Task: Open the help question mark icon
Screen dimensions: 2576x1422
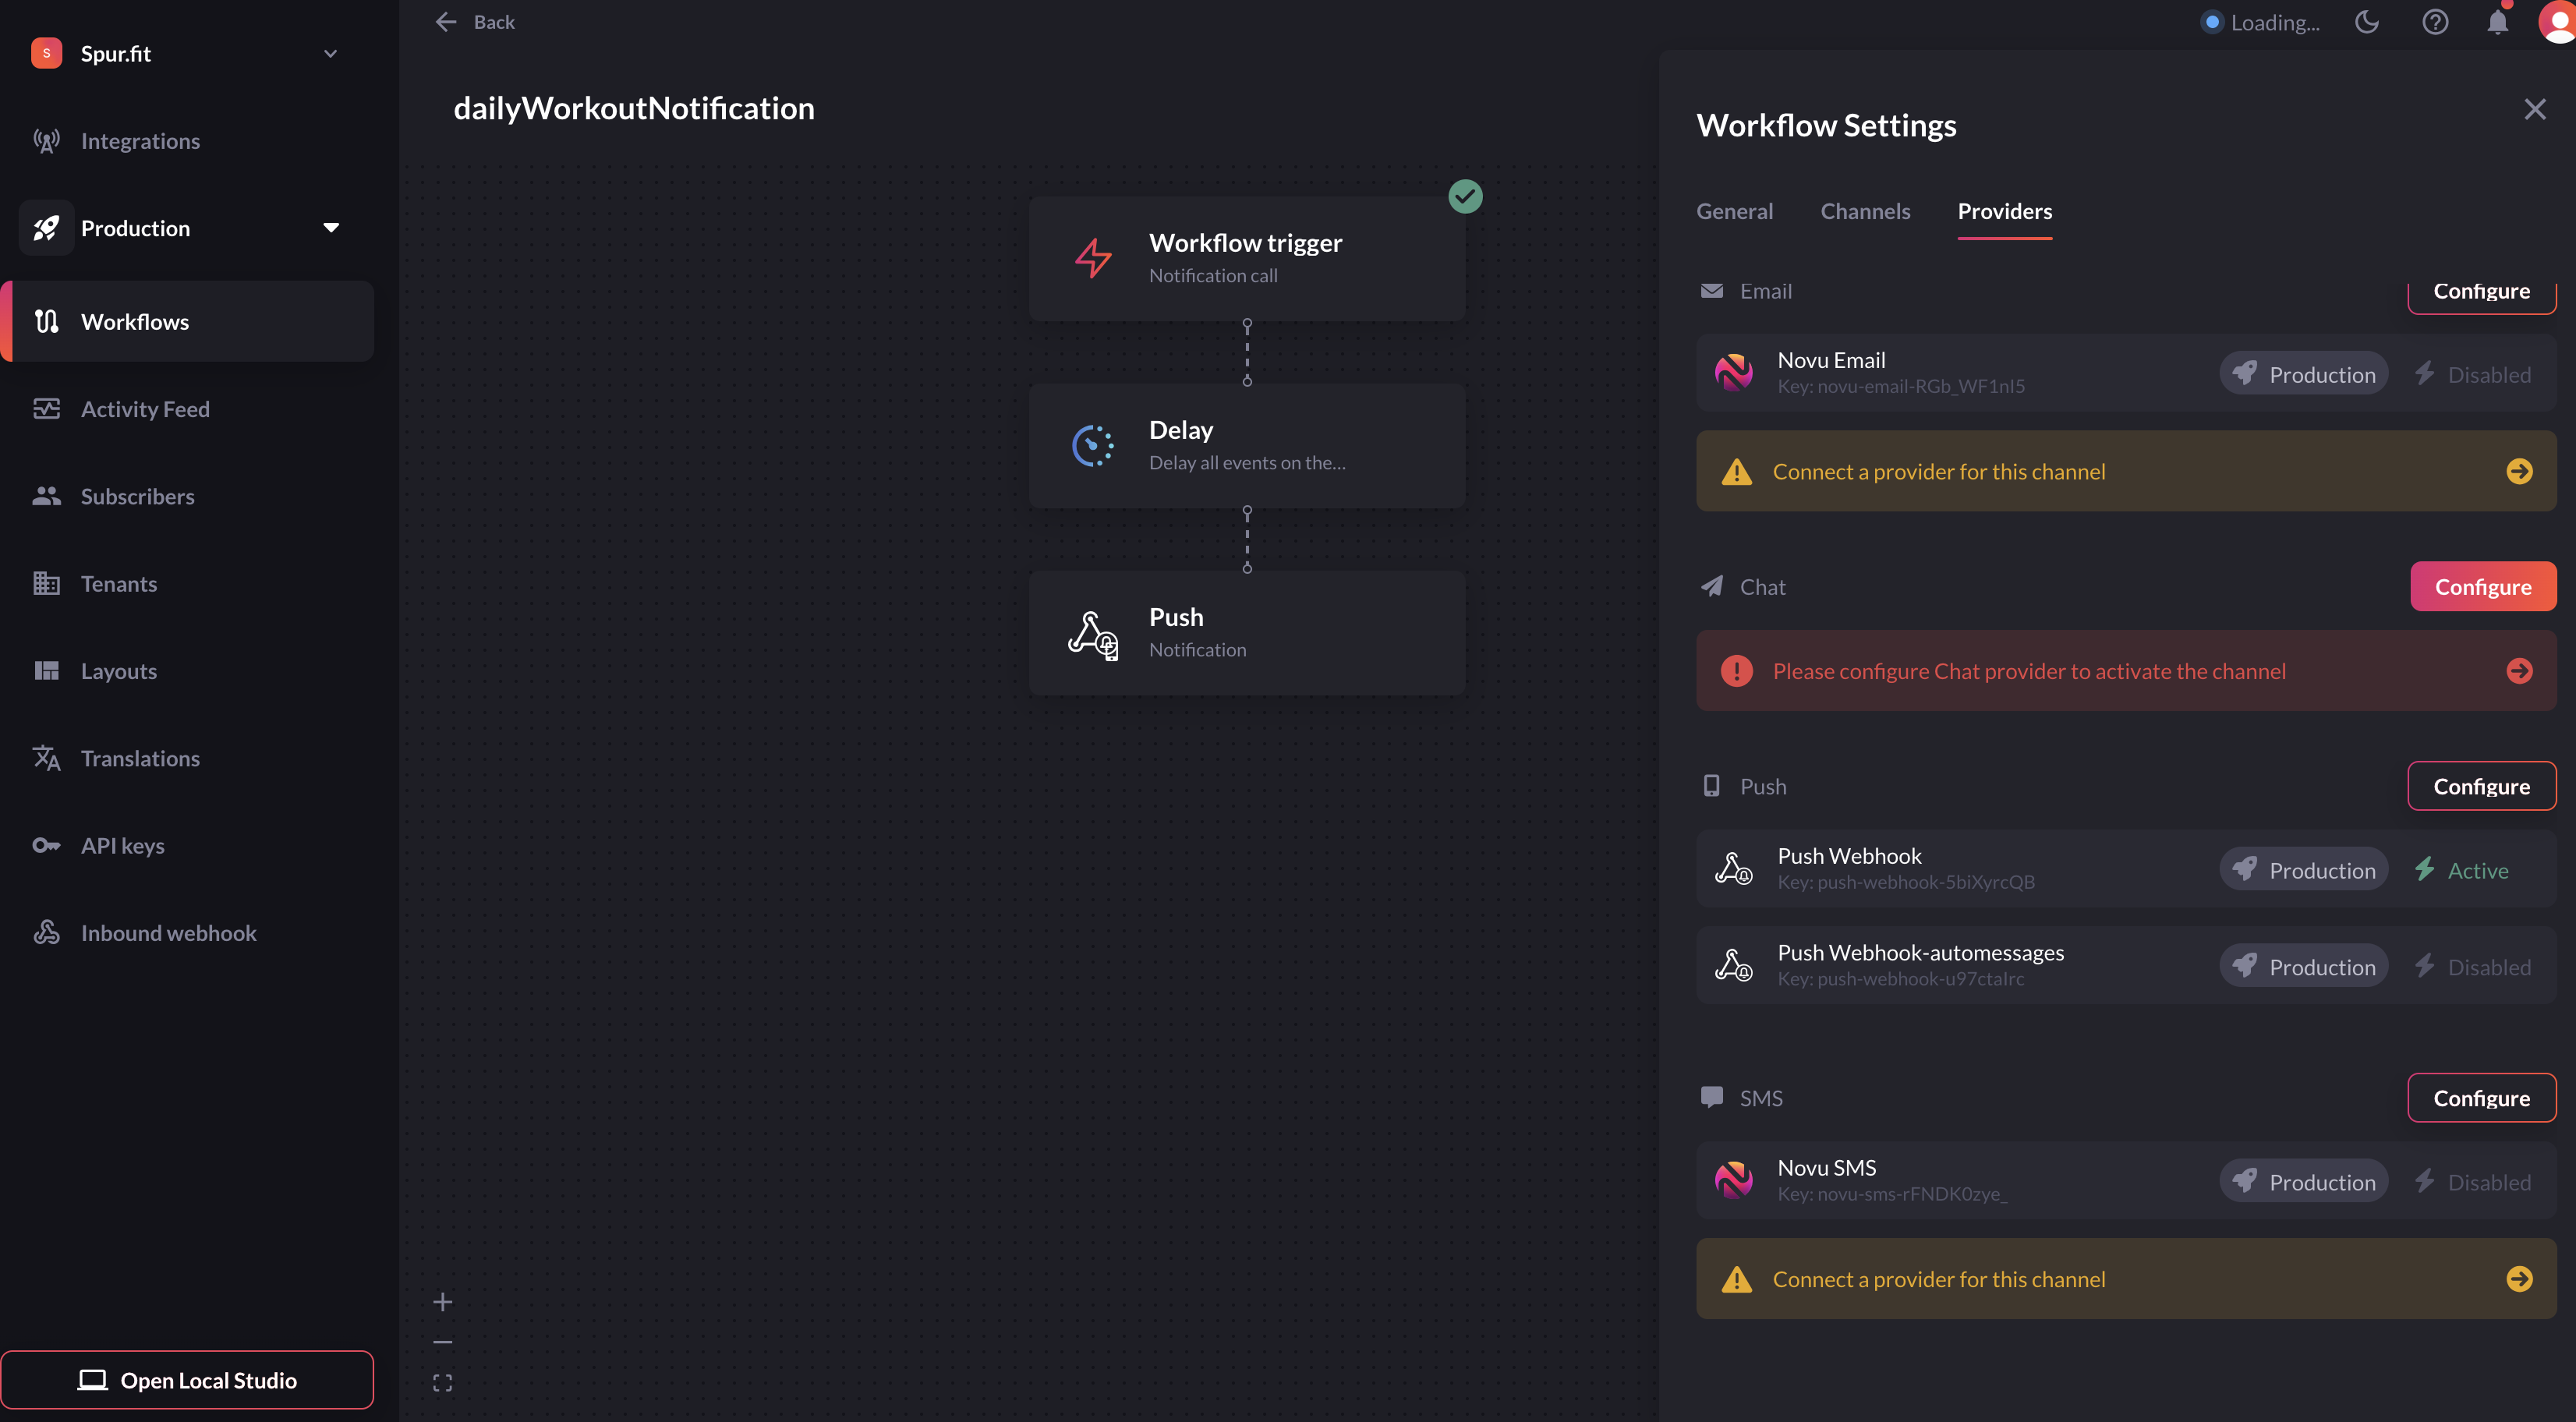Action: pos(2435,22)
